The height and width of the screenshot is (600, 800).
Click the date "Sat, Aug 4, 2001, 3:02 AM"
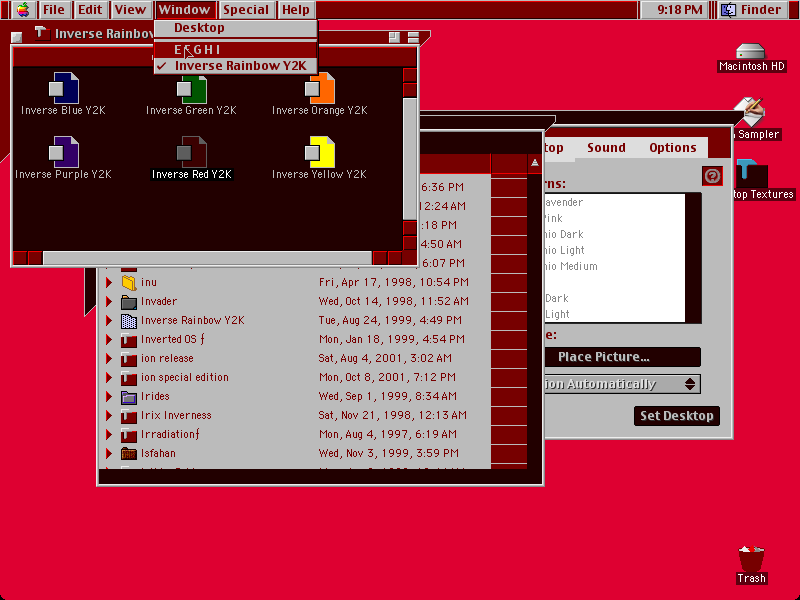point(385,359)
